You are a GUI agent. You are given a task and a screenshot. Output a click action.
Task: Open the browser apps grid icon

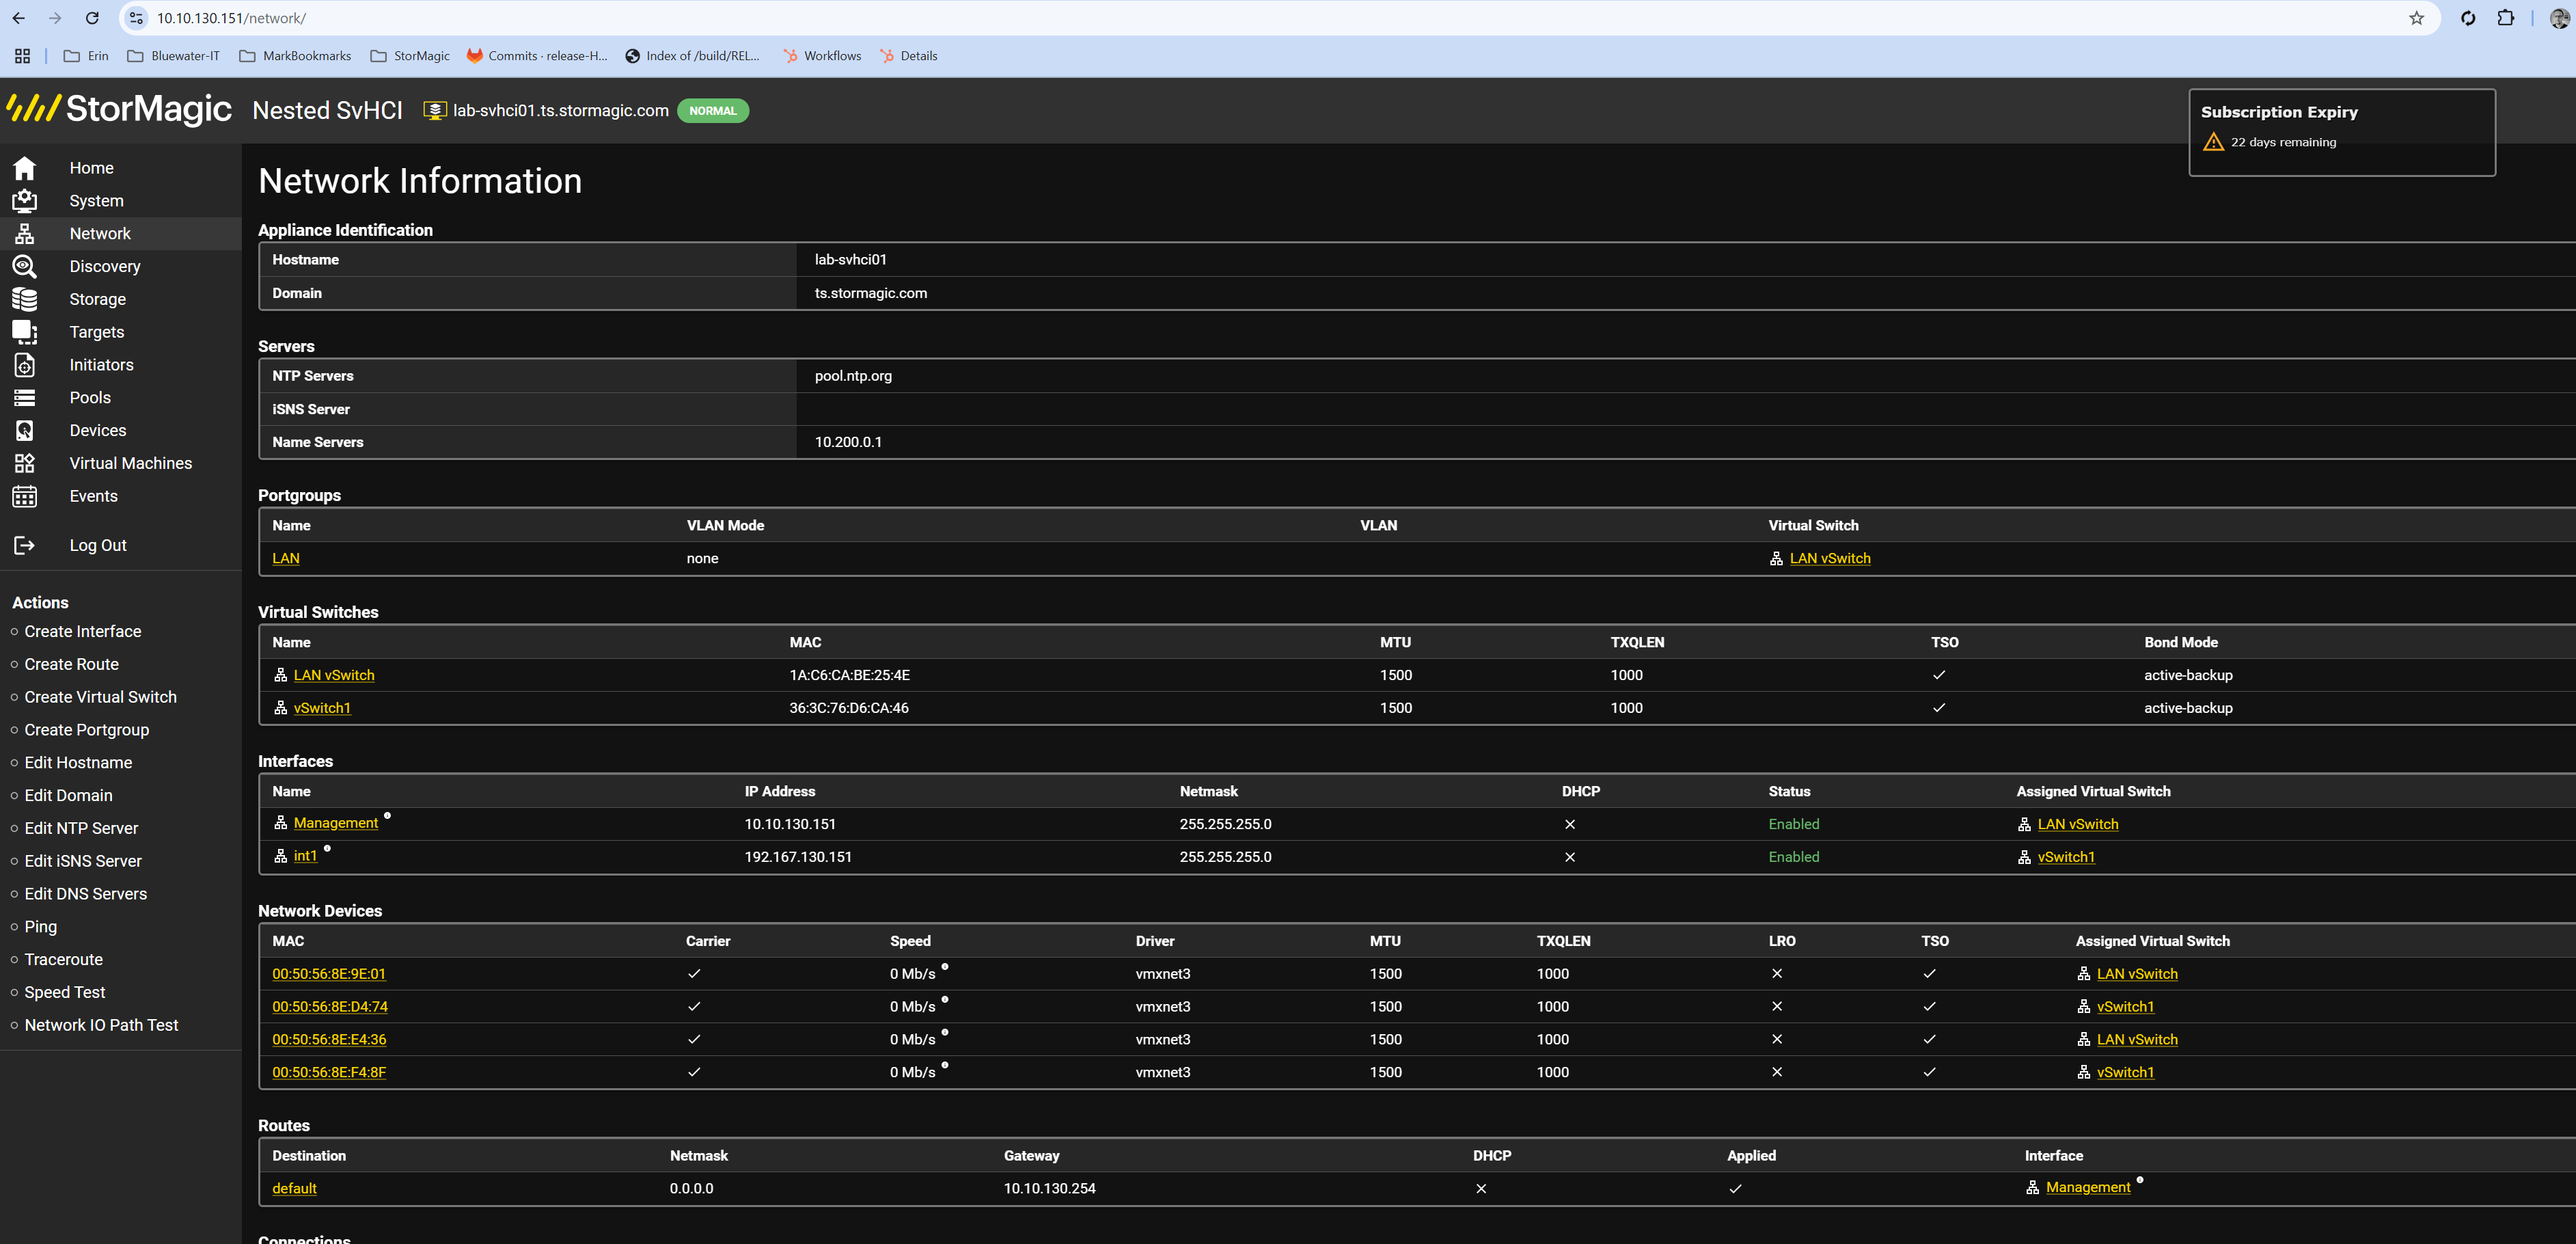coord(22,56)
